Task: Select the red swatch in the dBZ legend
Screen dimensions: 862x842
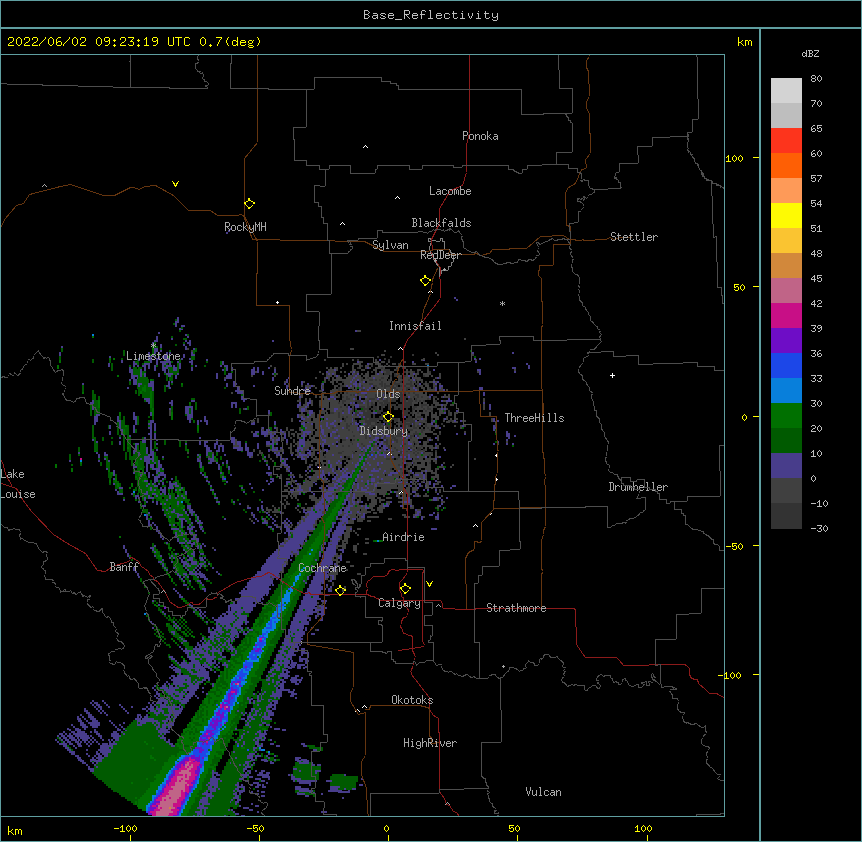Action: [x=786, y=140]
